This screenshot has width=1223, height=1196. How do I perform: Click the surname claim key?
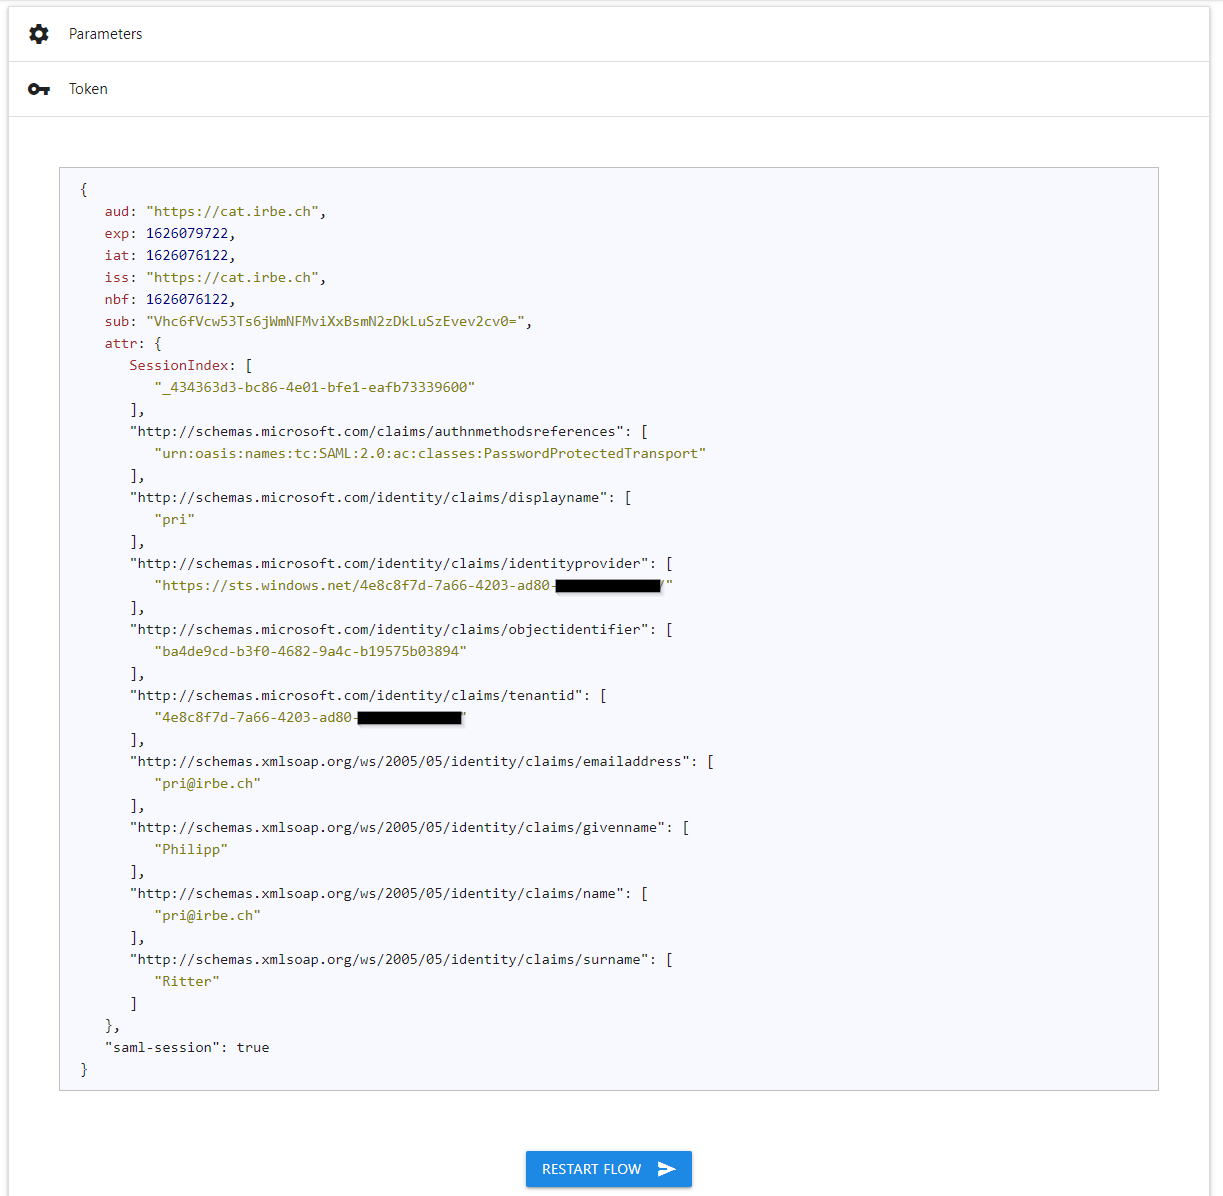coord(389,959)
